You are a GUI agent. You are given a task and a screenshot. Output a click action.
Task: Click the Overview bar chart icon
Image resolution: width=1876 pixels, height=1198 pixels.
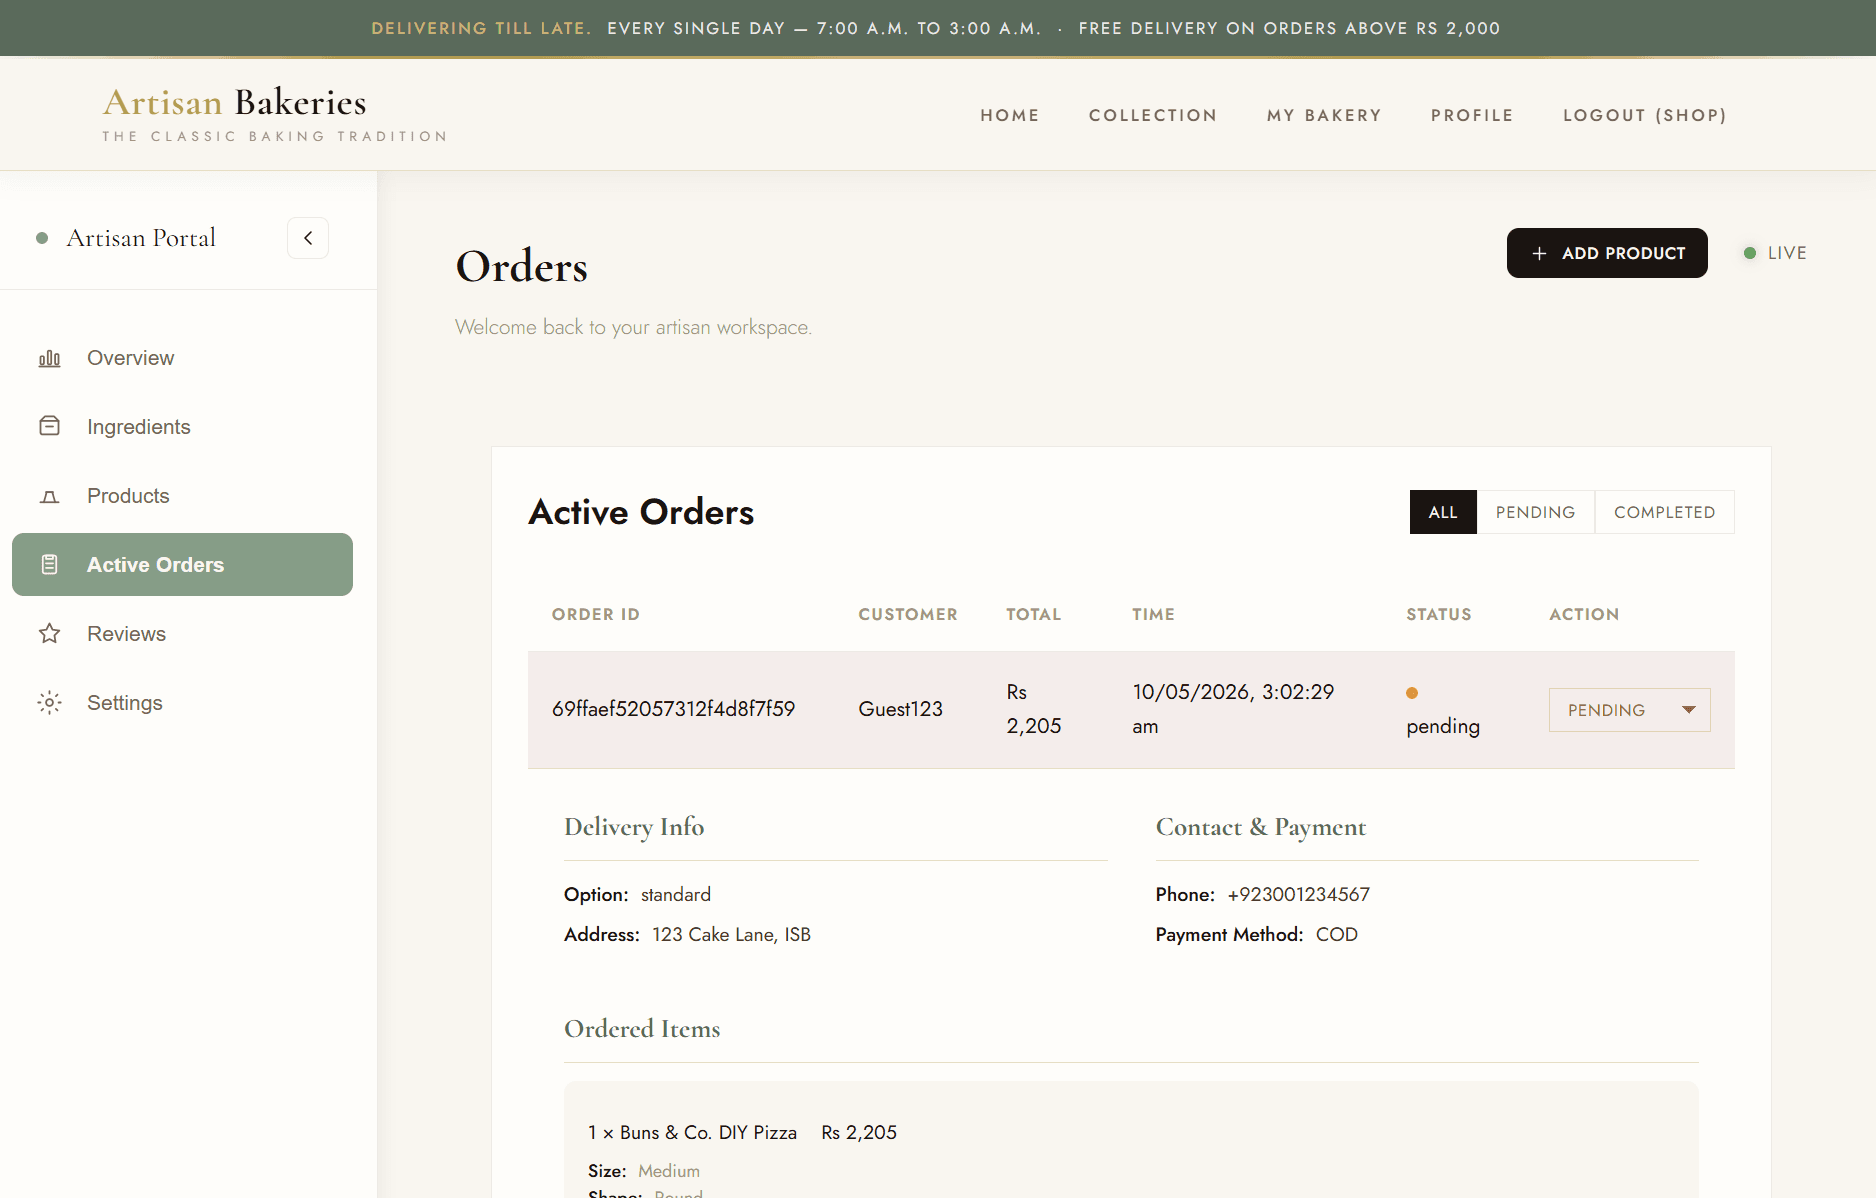(49, 358)
